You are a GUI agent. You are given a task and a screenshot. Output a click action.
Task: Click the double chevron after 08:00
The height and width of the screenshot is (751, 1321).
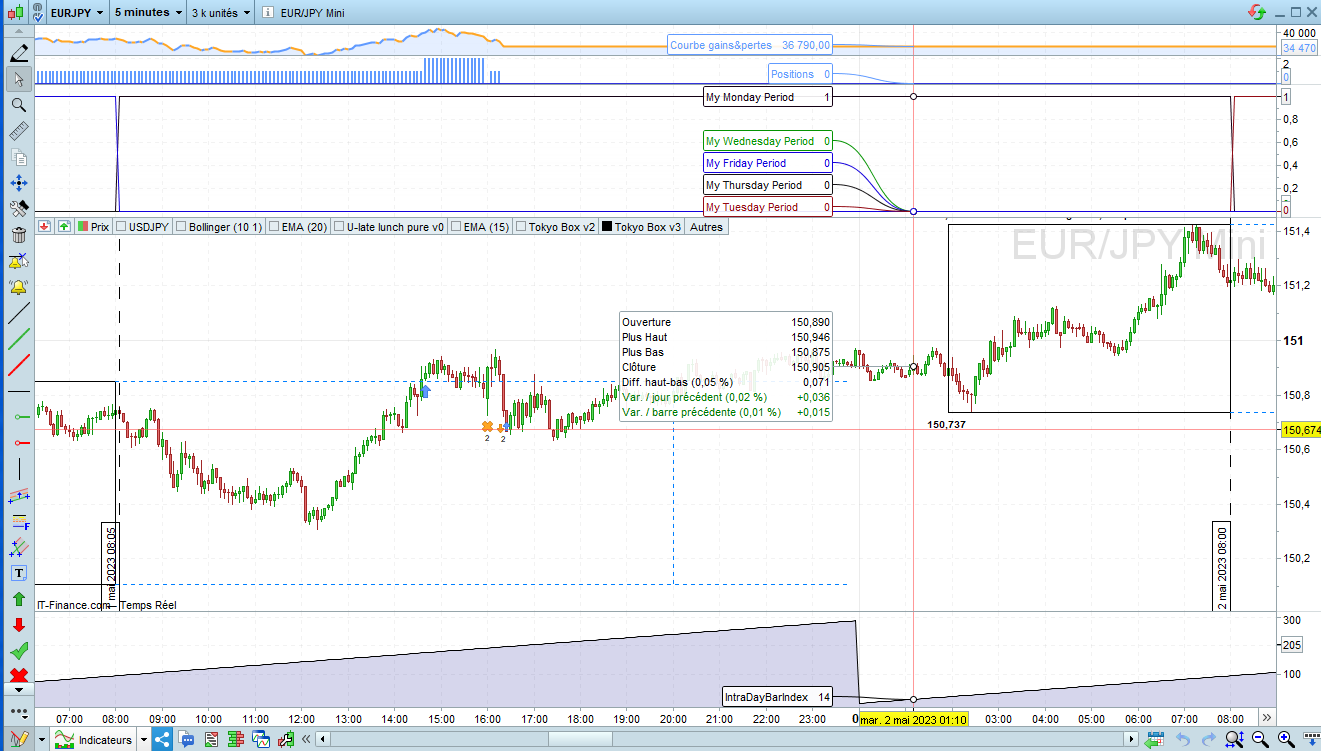(1266, 718)
